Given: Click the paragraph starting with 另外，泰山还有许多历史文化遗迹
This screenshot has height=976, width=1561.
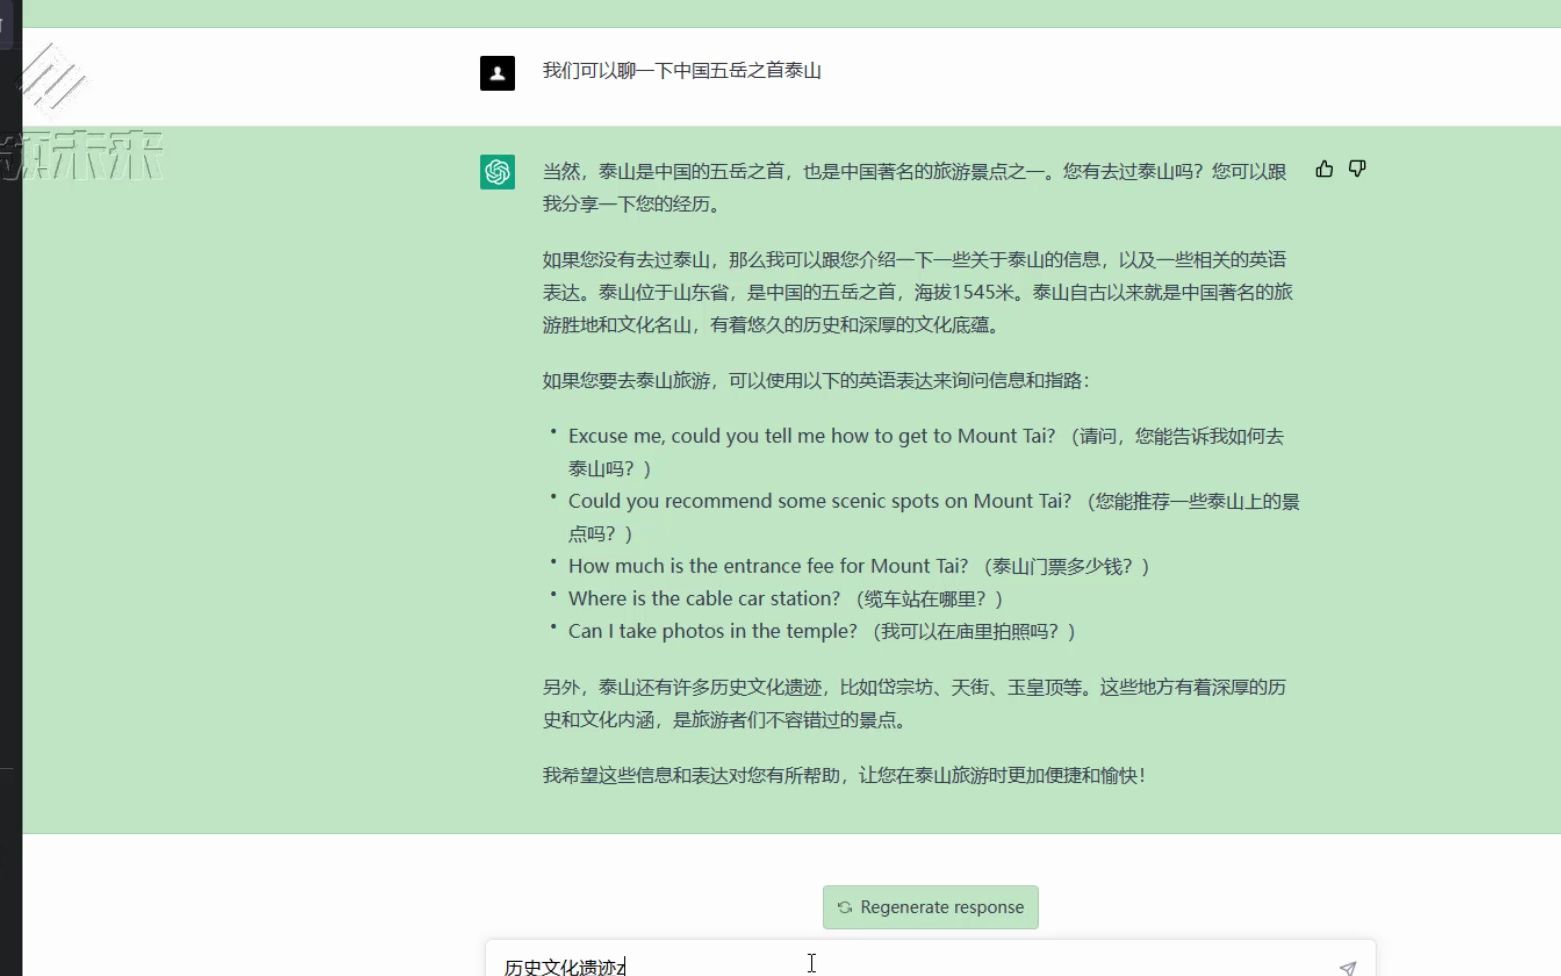Looking at the screenshot, I should click(x=915, y=703).
